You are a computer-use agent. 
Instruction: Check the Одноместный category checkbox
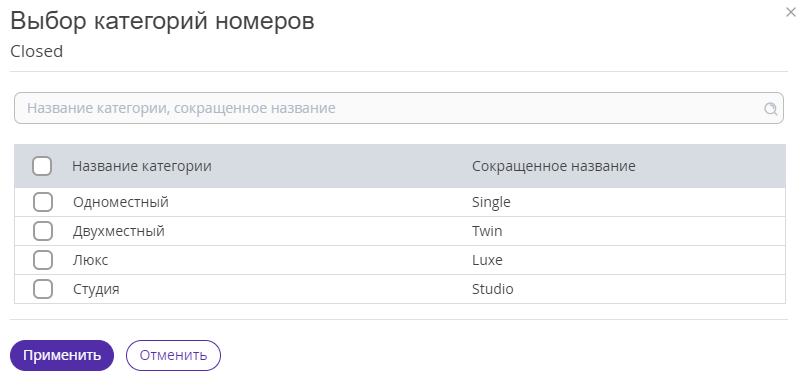(43, 202)
